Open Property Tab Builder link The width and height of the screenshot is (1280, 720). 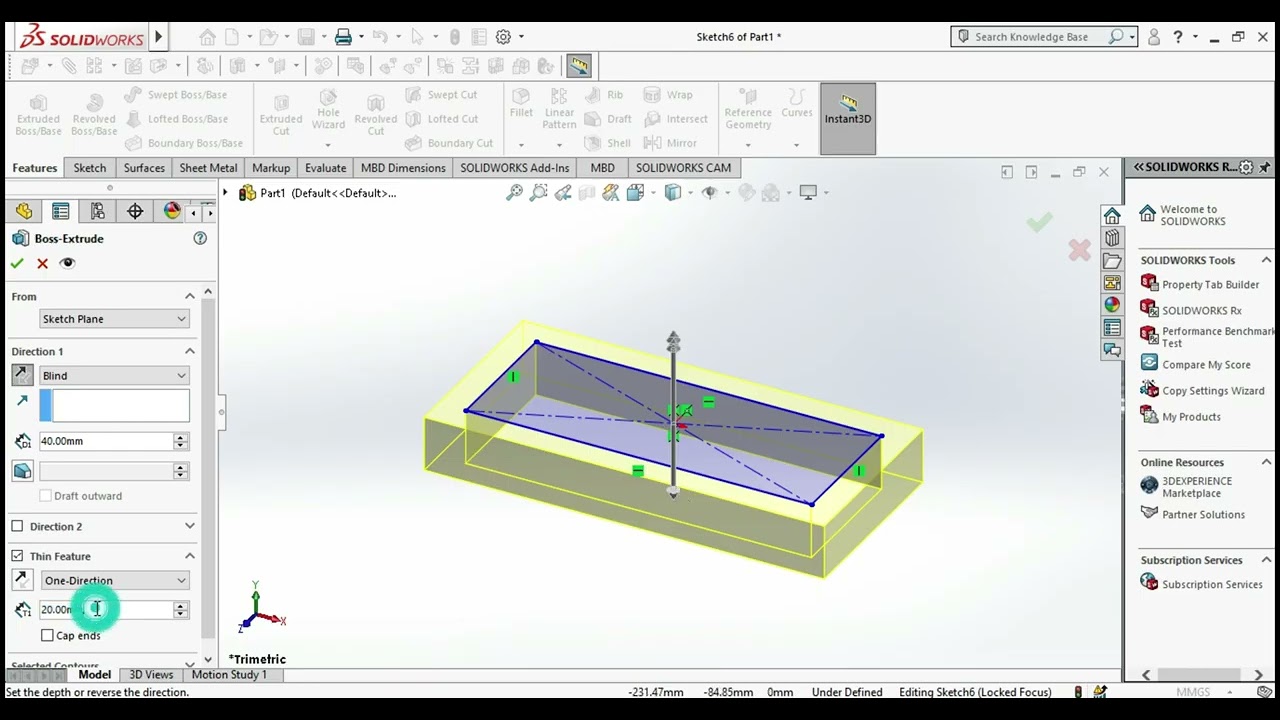point(1210,285)
